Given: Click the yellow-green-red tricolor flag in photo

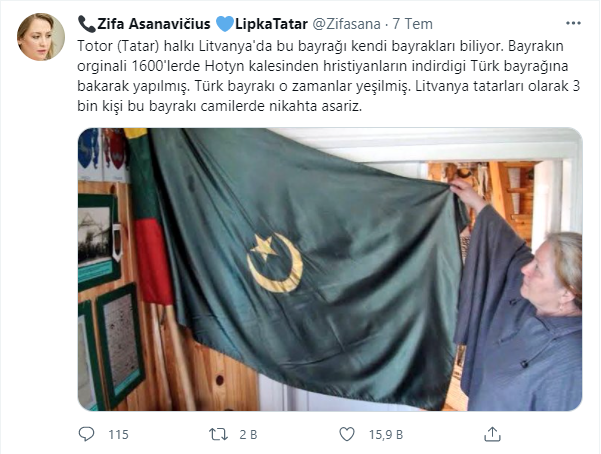Looking at the screenshot, I should pos(149,217).
